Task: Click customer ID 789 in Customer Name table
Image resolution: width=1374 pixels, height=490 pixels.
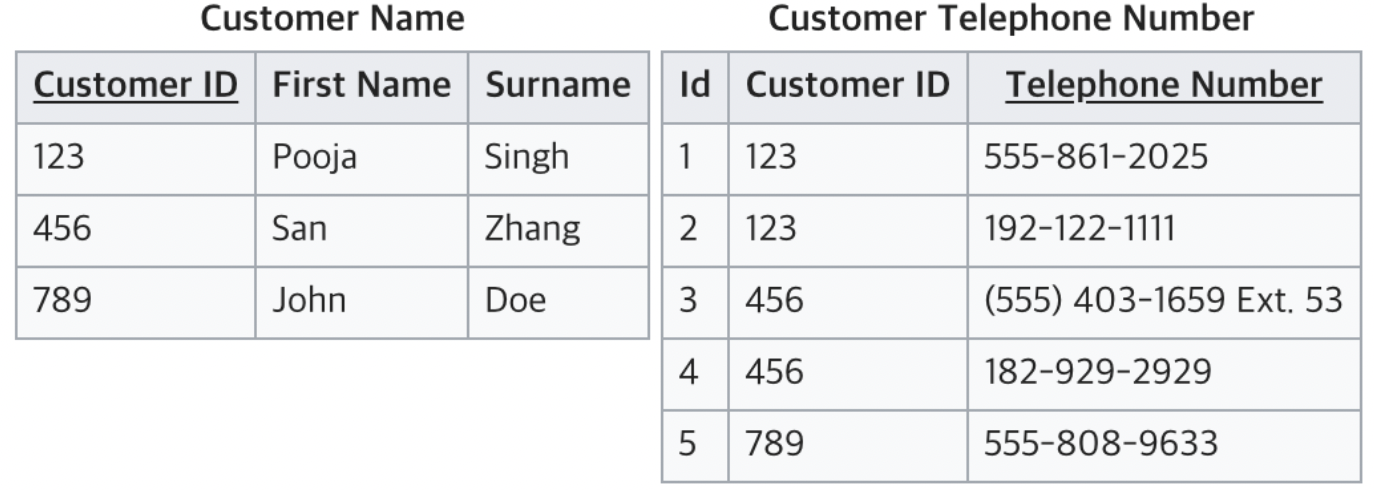Action: click(136, 302)
